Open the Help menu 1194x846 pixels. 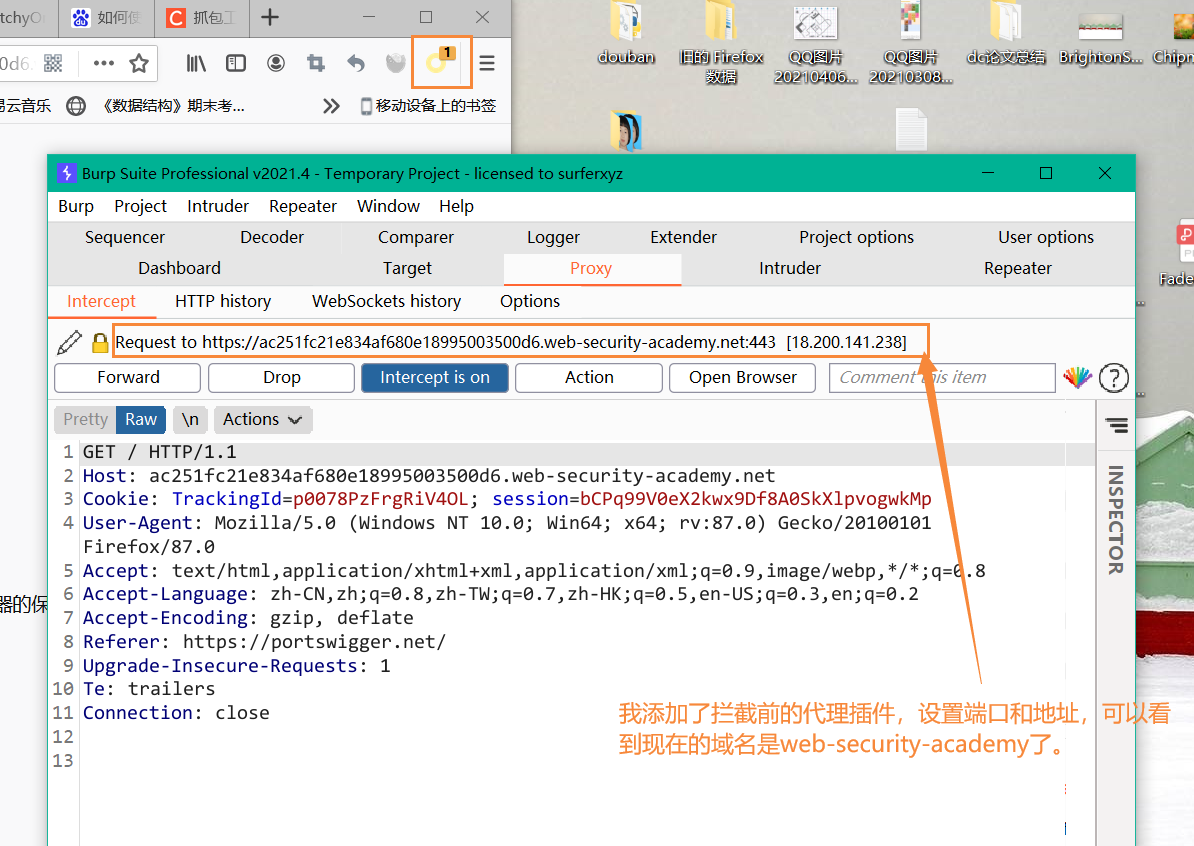pos(456,206)
